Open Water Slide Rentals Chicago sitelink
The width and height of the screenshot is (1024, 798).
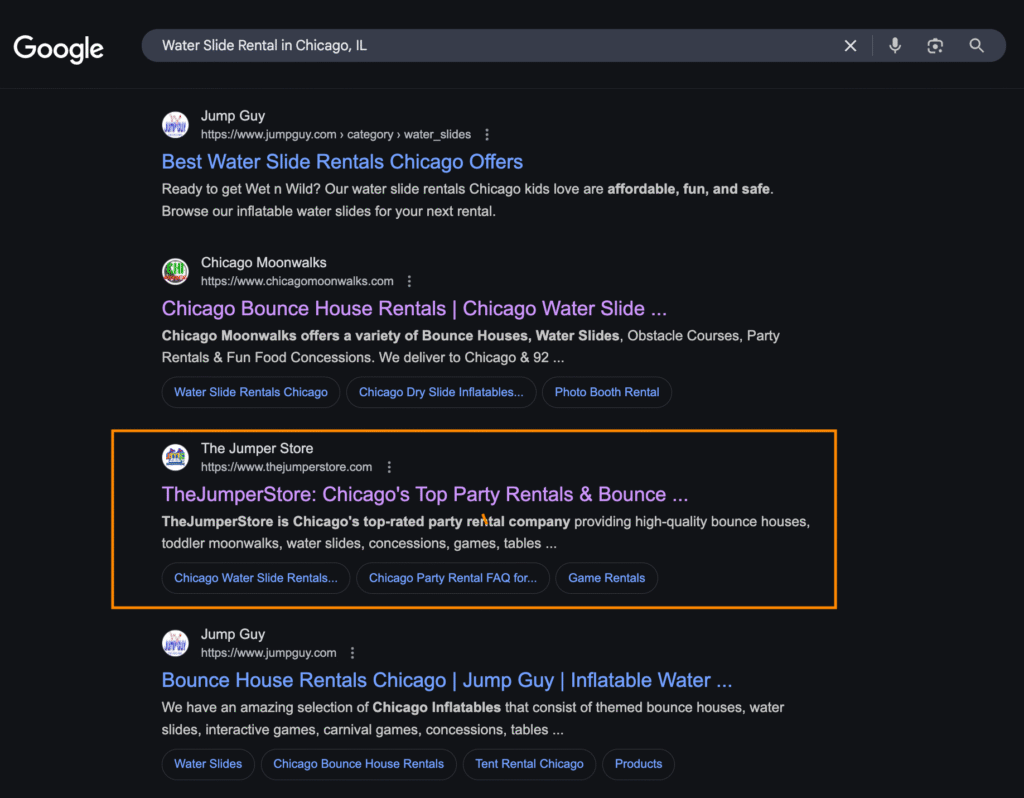click(x=251, y=392)
